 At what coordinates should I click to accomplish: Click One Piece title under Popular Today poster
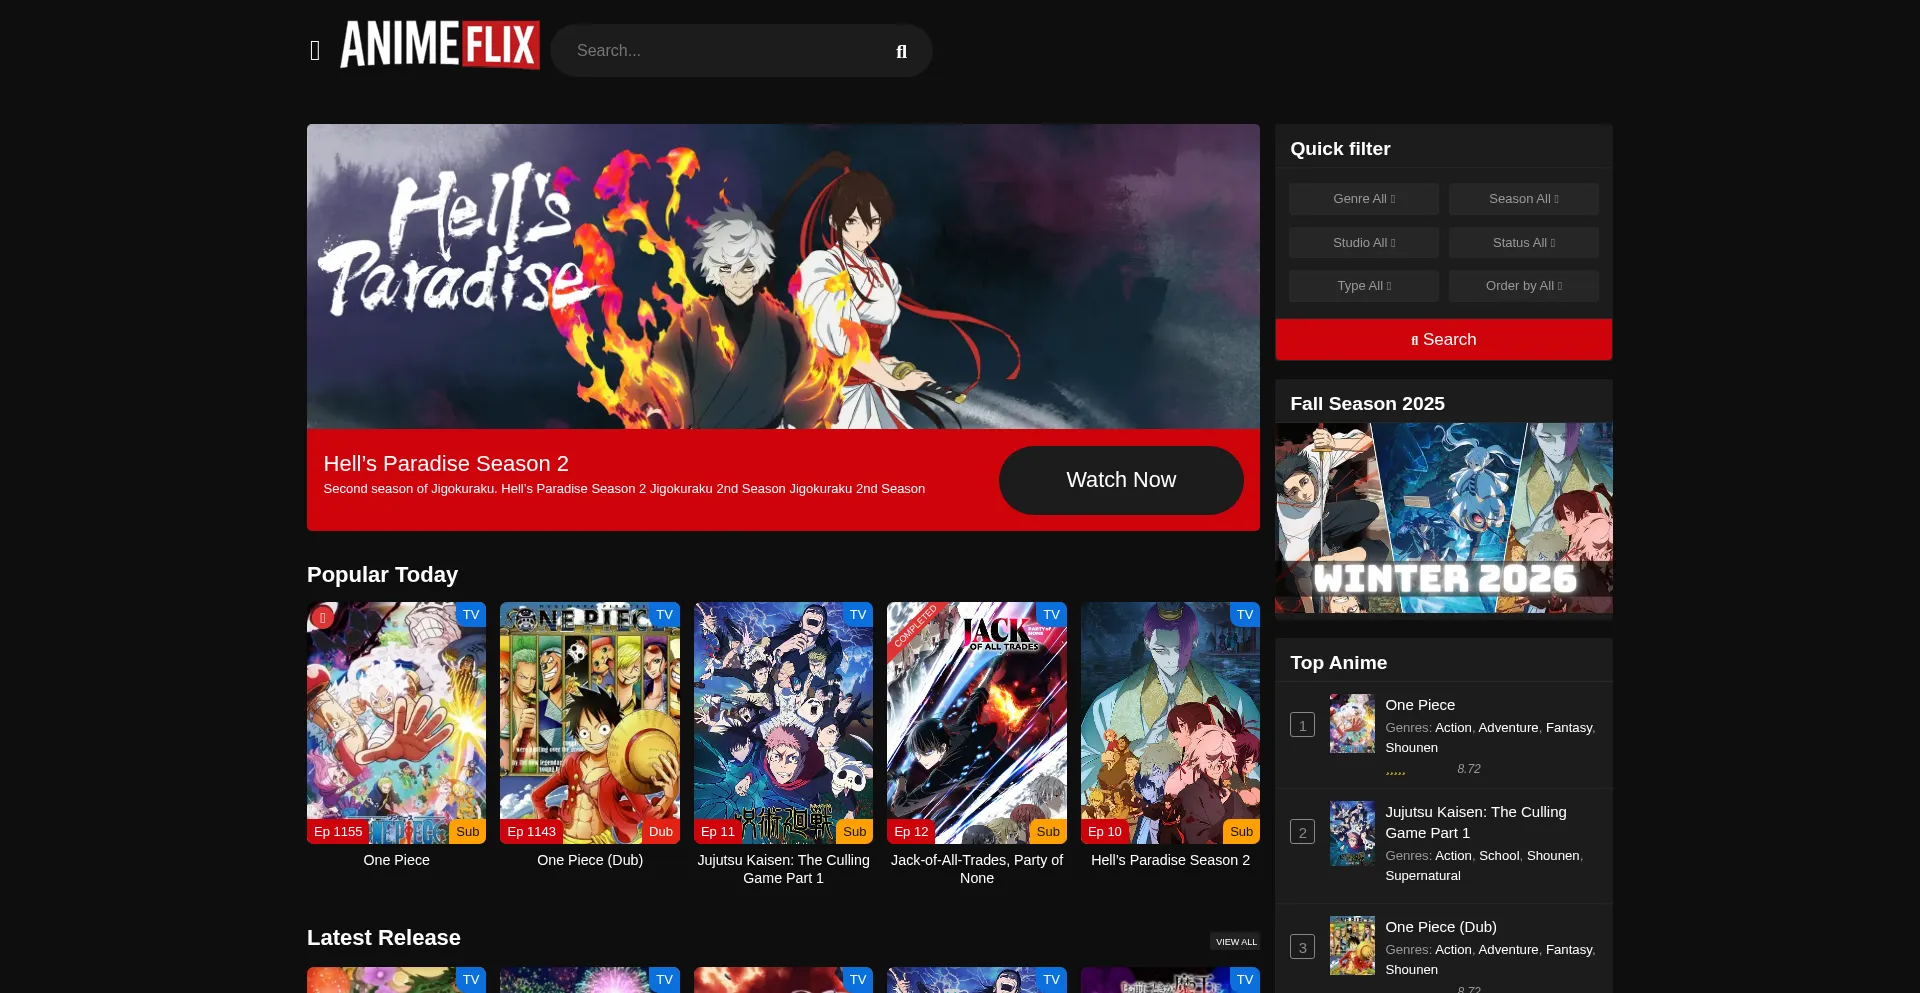[396, 860]
